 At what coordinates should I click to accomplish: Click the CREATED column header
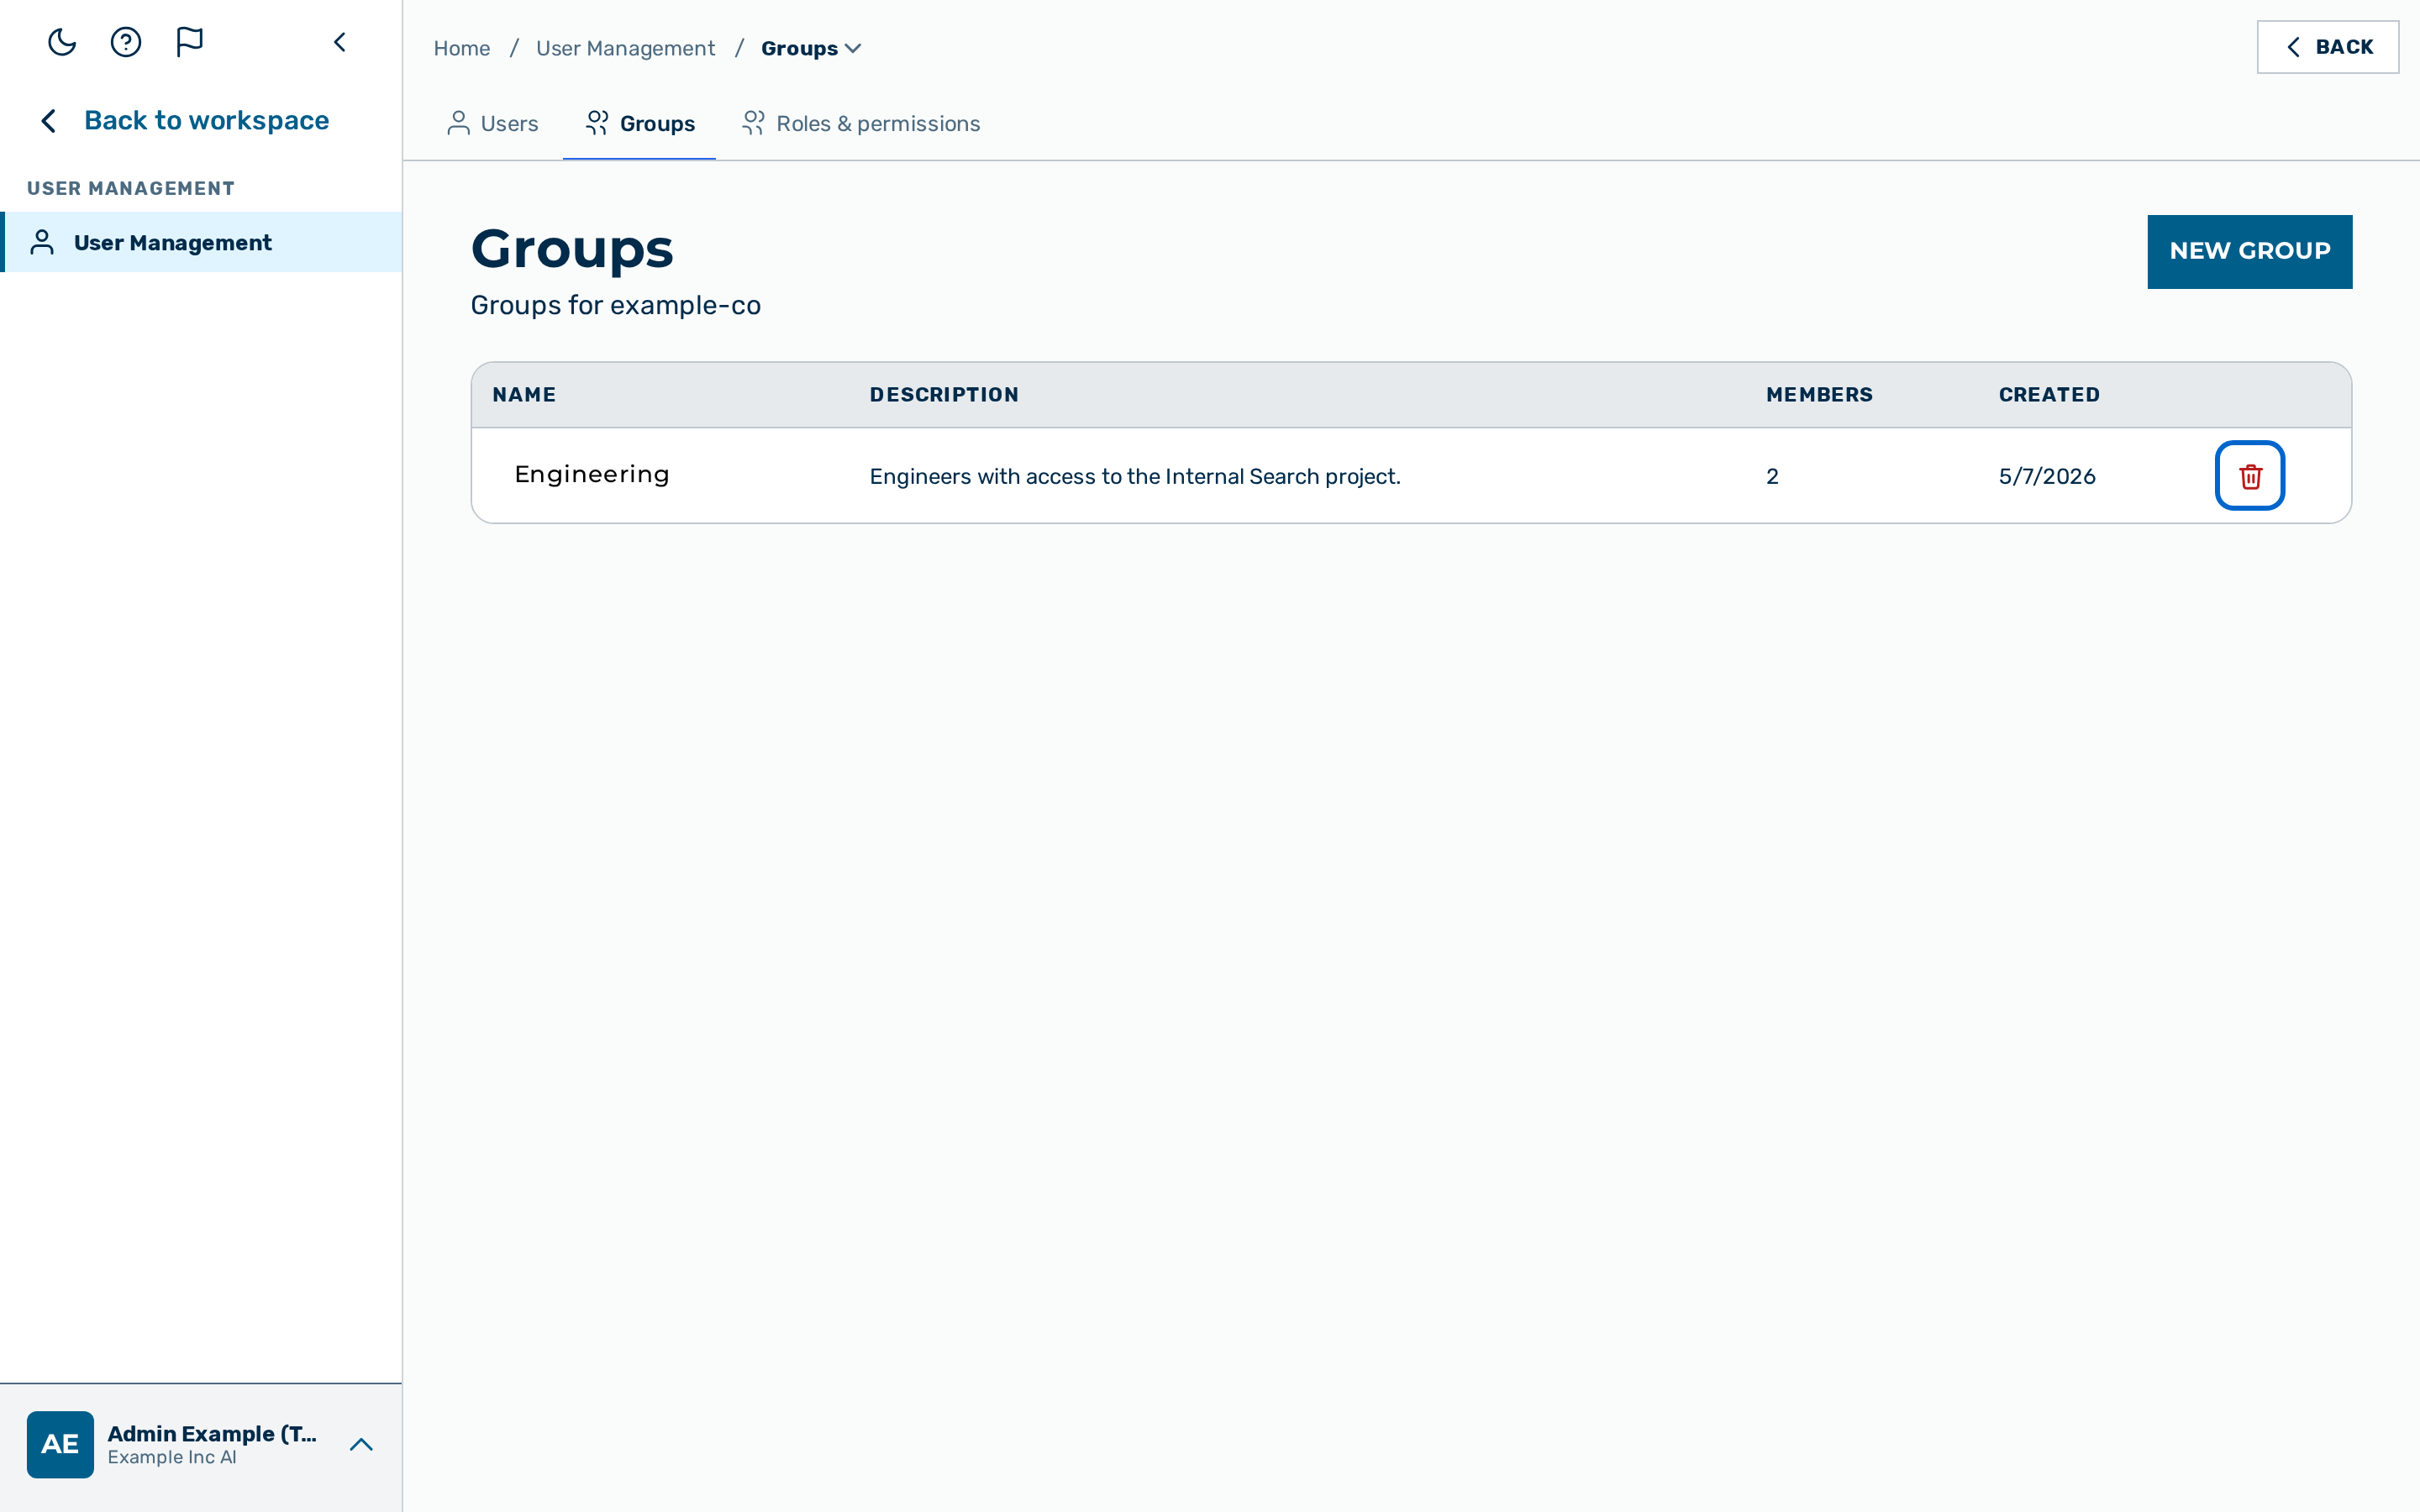2049,395
